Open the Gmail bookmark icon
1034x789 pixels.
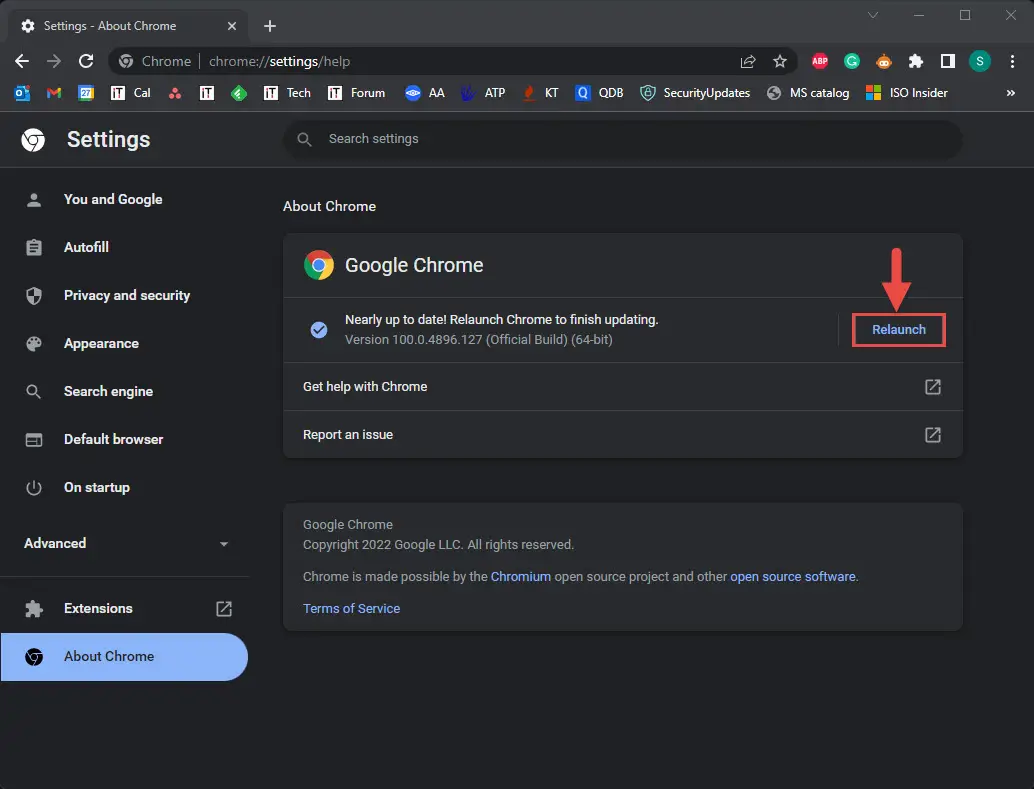pyautogui.click(x=54, y=93)
